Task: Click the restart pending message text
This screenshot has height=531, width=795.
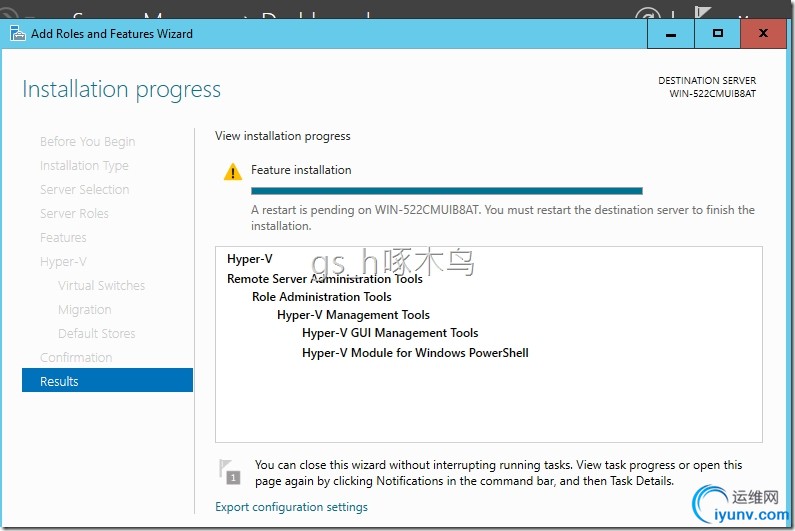Action: [502, 218]
